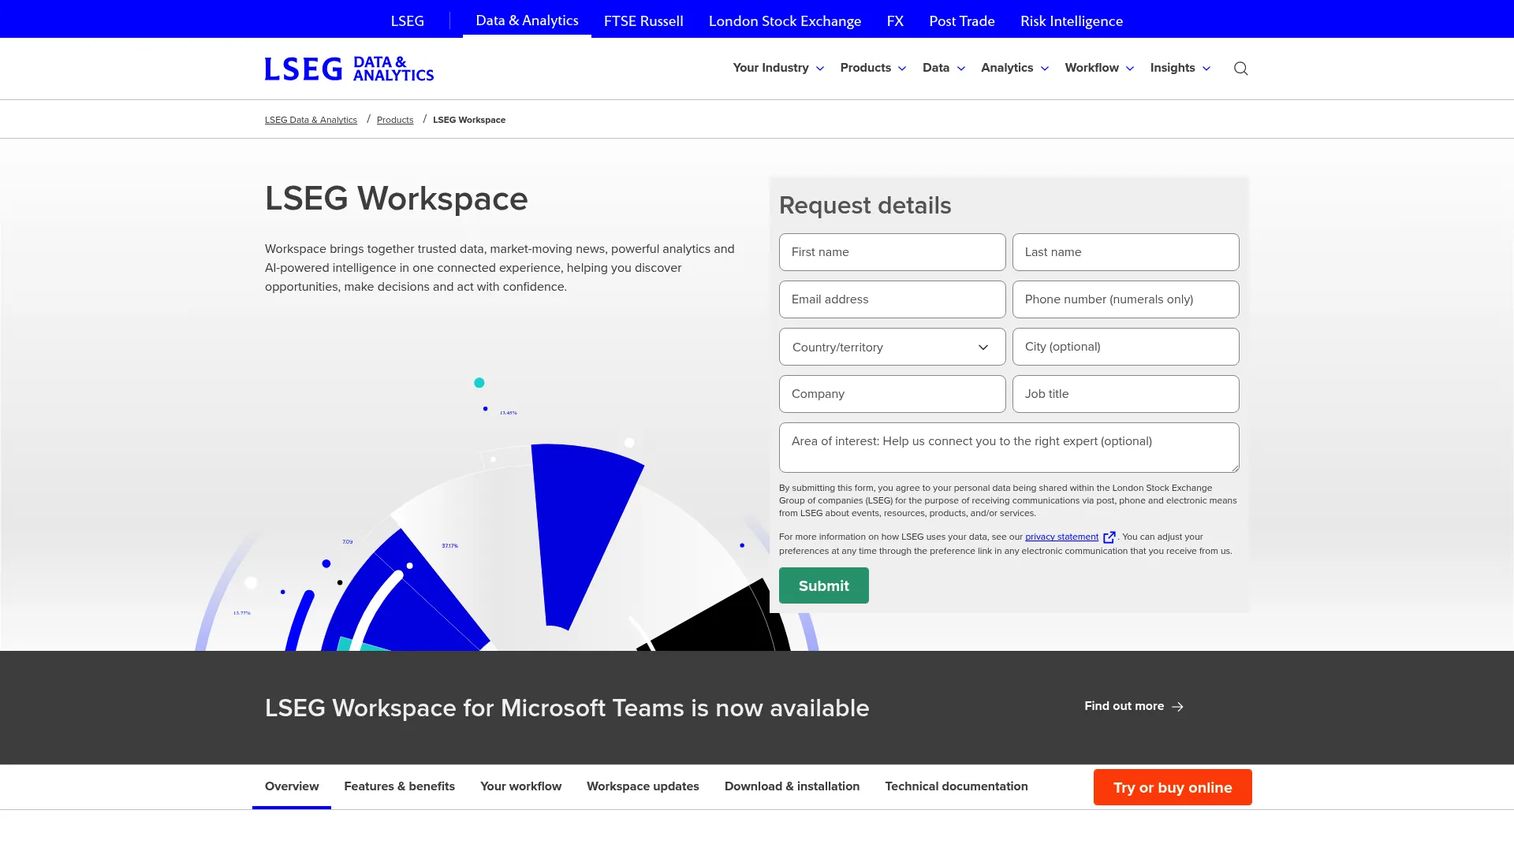
Task: Click the LSEG Workspace breadcrumb text
Action: click(469, 120)
